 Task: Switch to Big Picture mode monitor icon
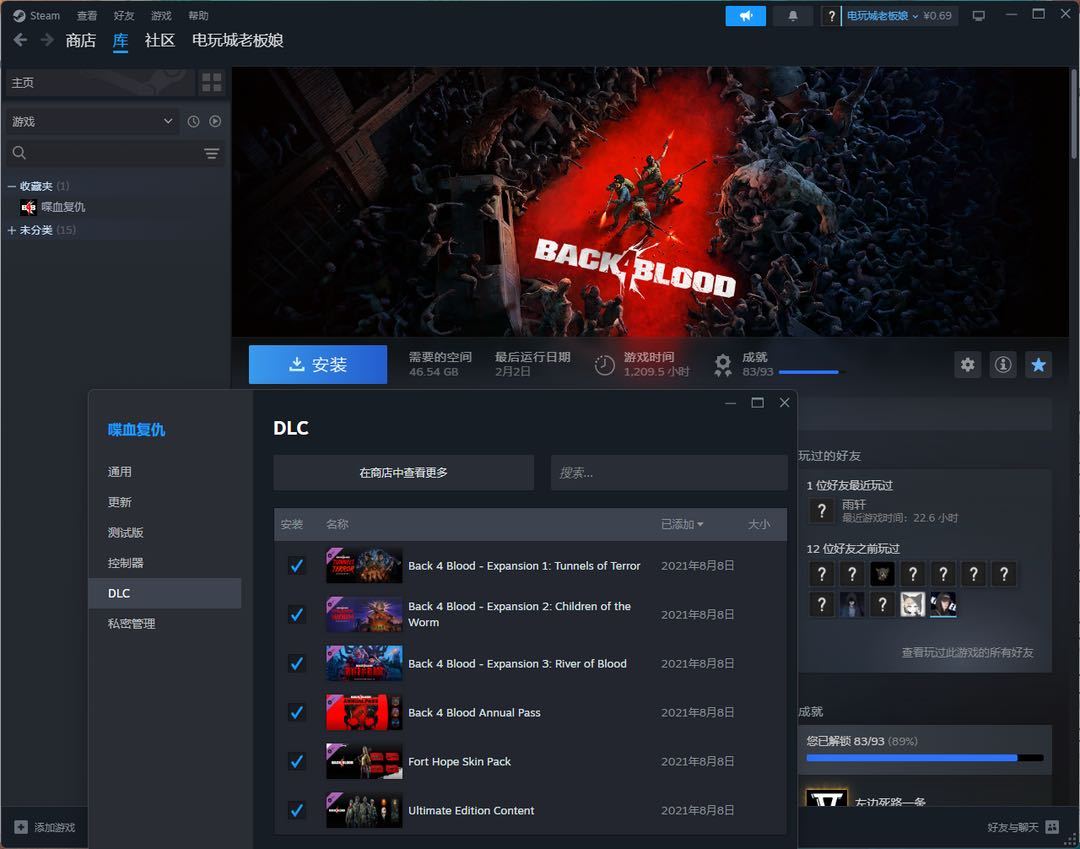point(978,16)
